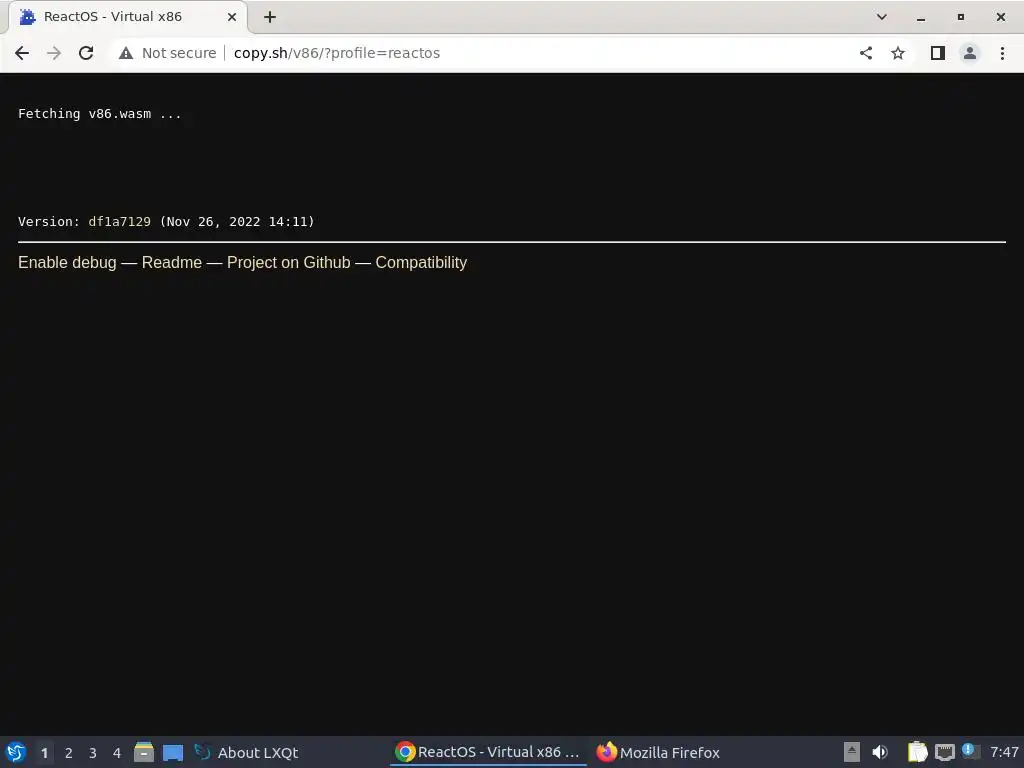Bookmark this page with the star icon
This screenshot has width=1024, height=768.
[x=898, y=53]
